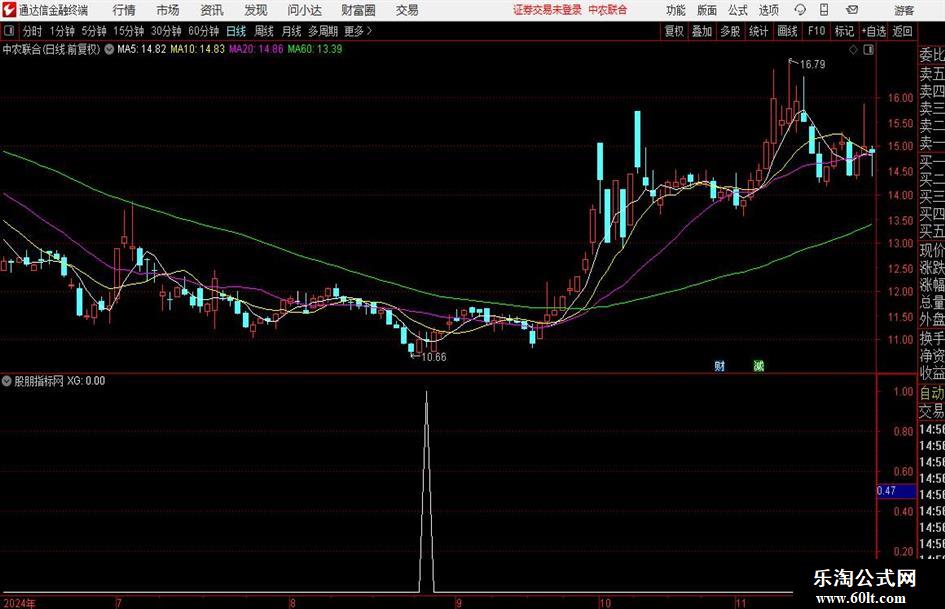Screen dimensions: 945x609
Task: Click the 通达信 red logo icon
Action: tap(9, 10)
